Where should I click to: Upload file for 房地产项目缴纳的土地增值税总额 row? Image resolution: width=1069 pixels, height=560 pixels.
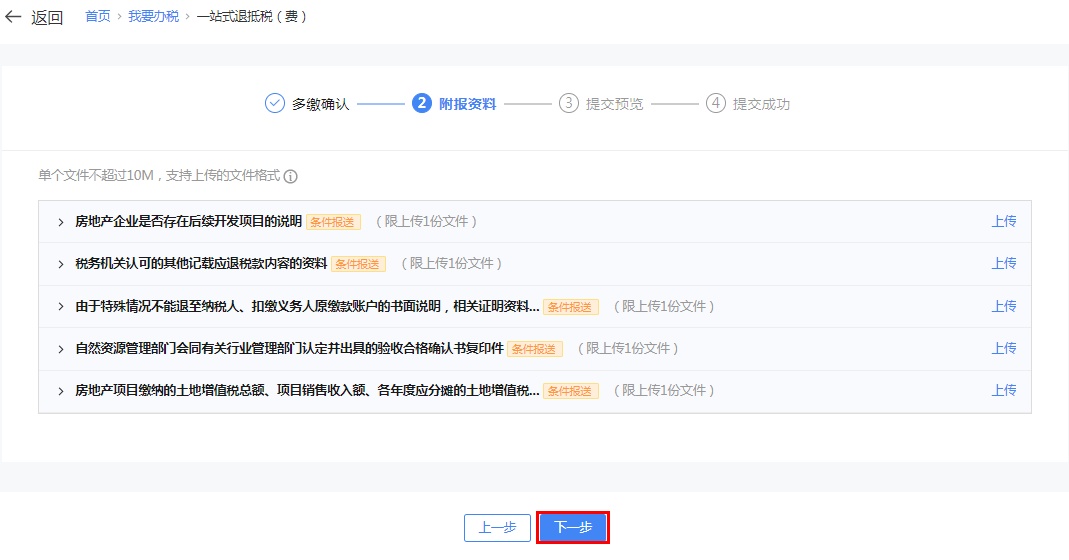coord(1003,391)
